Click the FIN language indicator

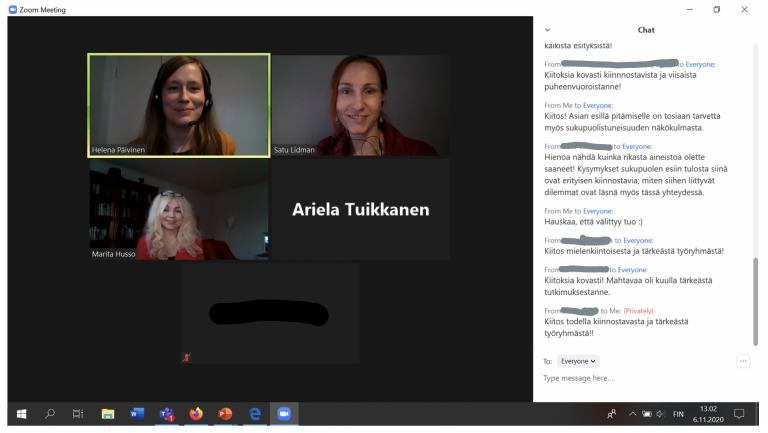678,414
